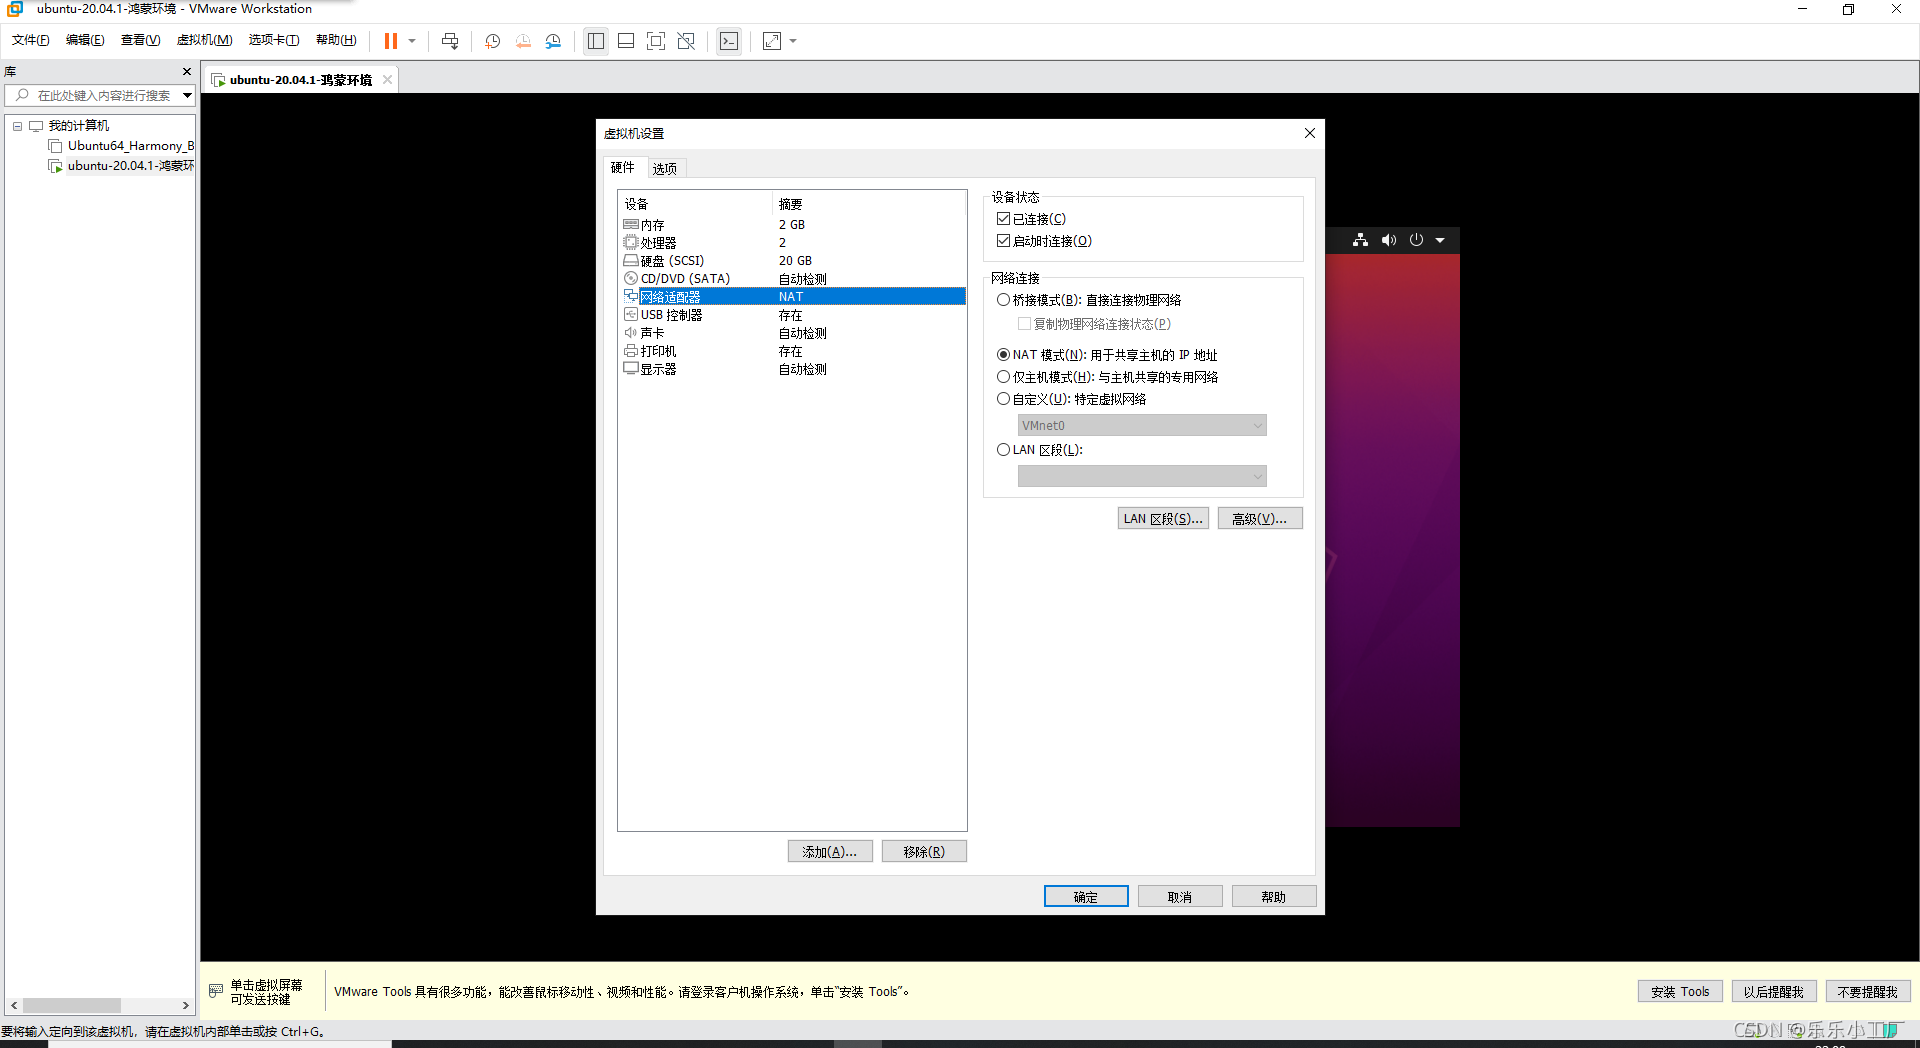
Task: Confirm settings with the 确定 button
Action: pyautogui.click(x=1086, y=896)
